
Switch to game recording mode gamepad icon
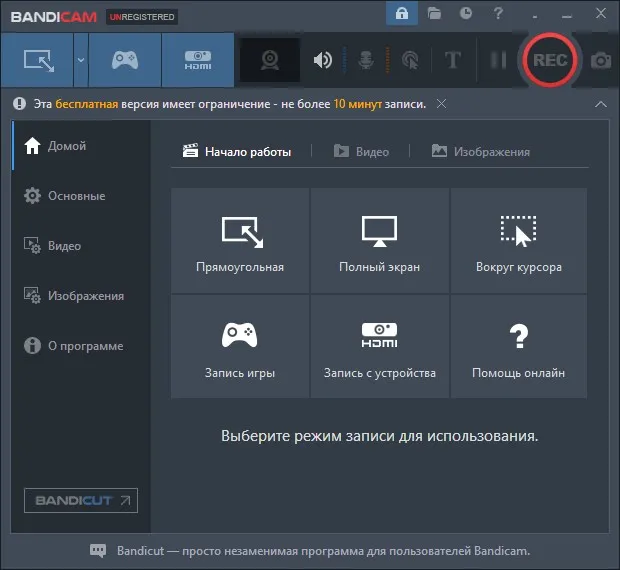coord(125,60)
